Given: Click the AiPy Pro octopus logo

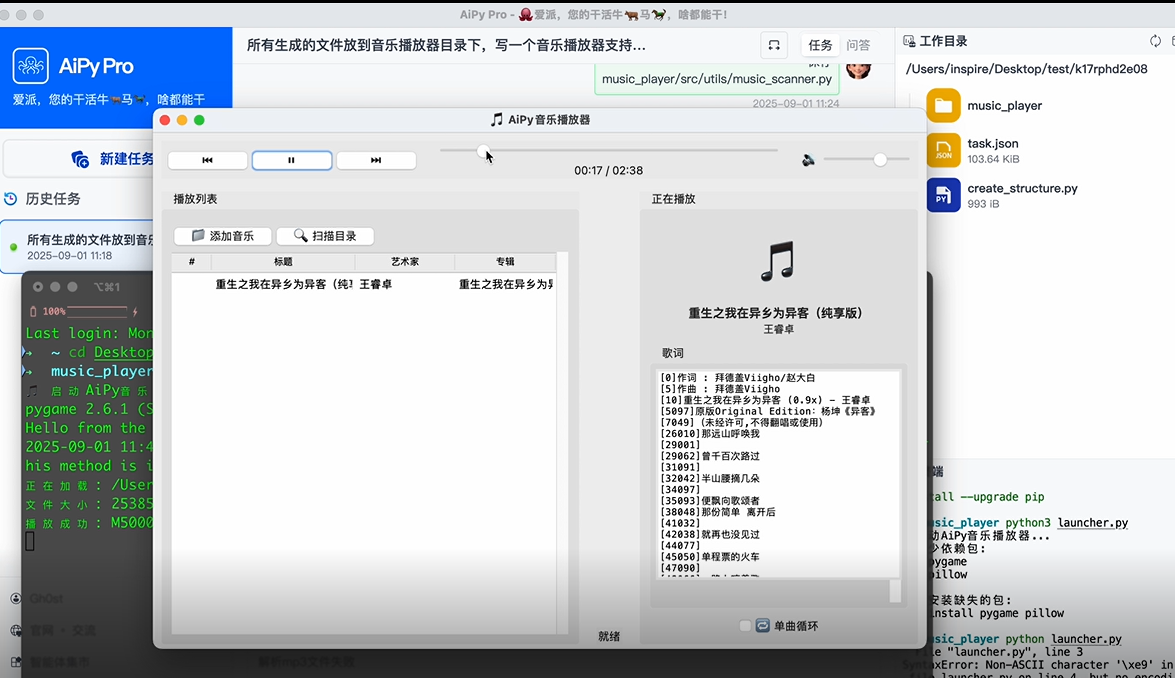Looking at the screenshot, I should (31, 66).
